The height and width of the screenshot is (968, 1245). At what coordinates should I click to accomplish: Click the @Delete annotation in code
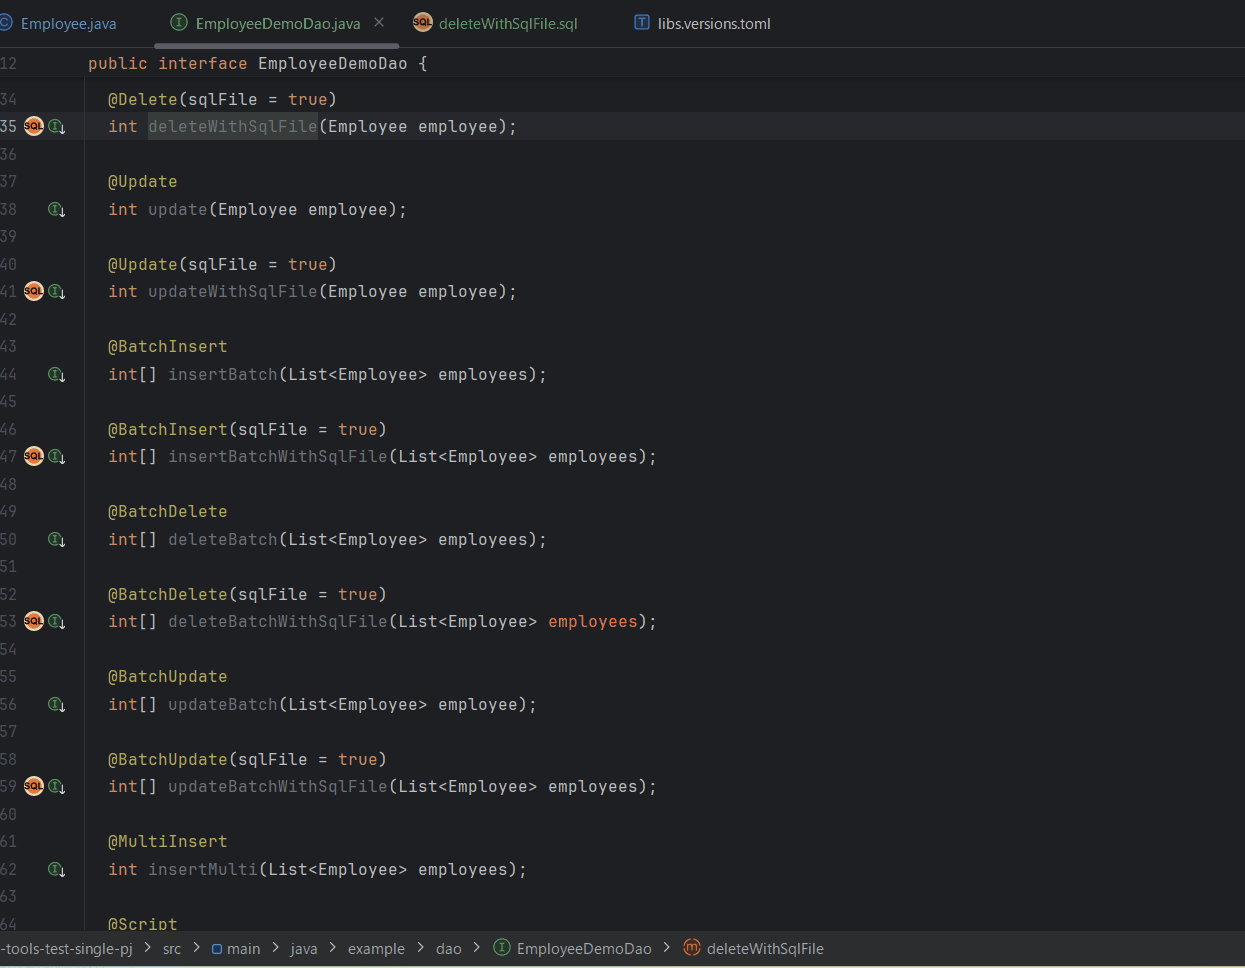pyautogui.click(x=143, y=99)
